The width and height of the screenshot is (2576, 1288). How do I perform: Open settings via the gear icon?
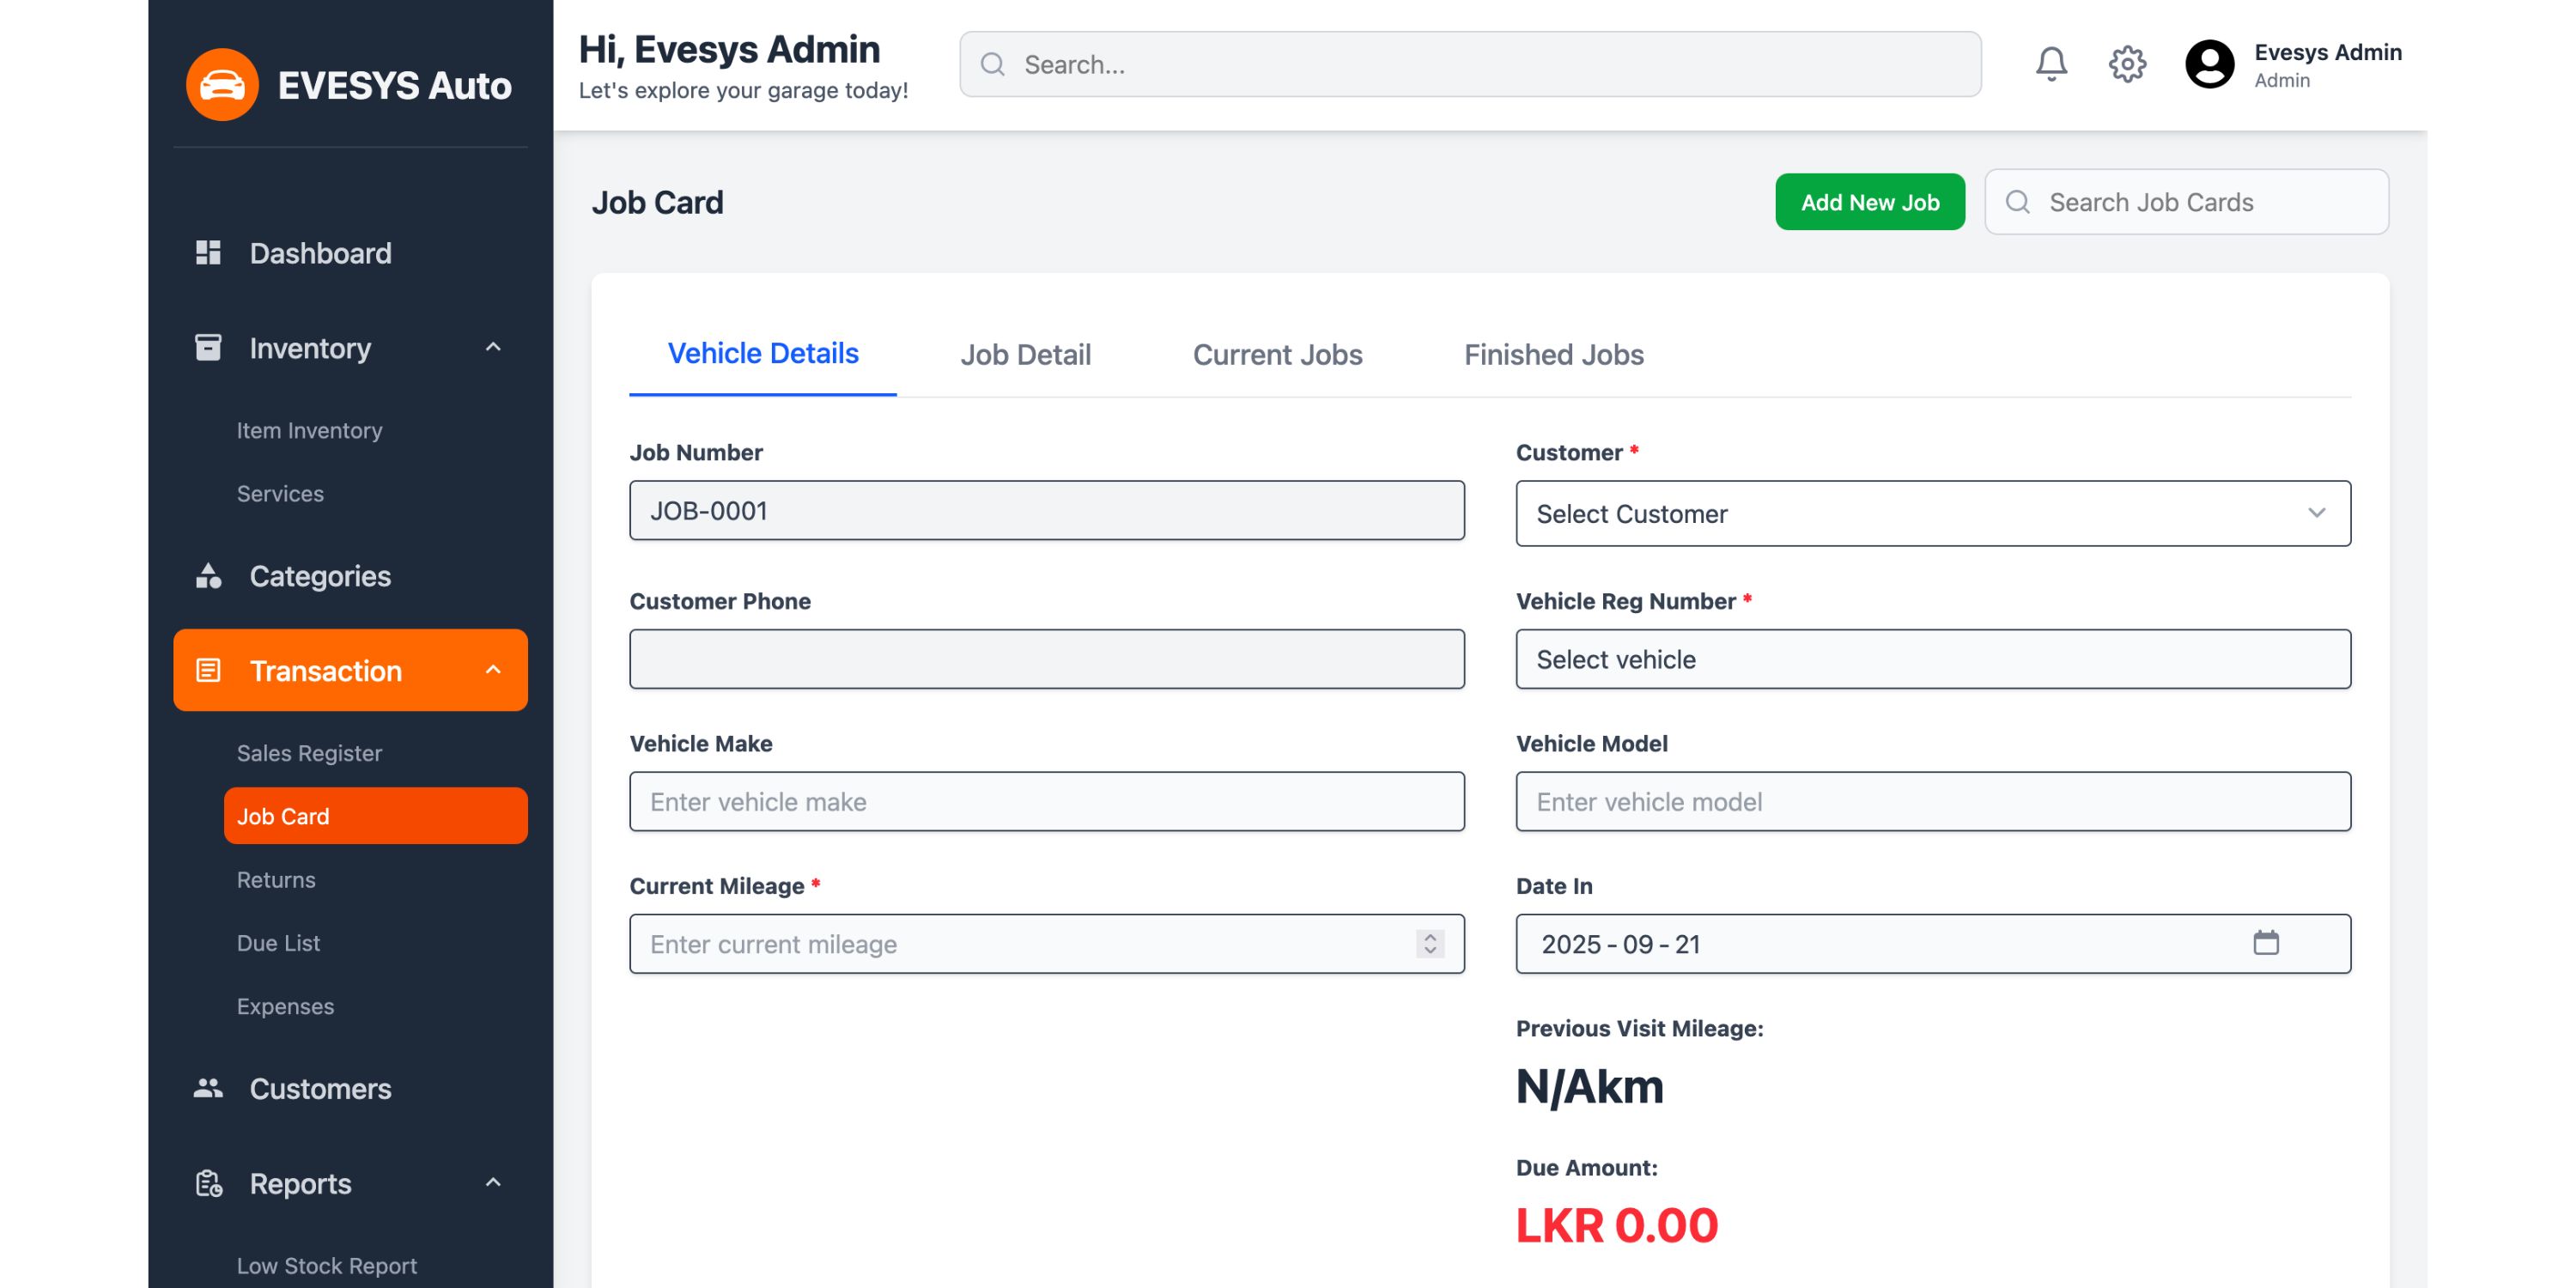coord(2127,64)
